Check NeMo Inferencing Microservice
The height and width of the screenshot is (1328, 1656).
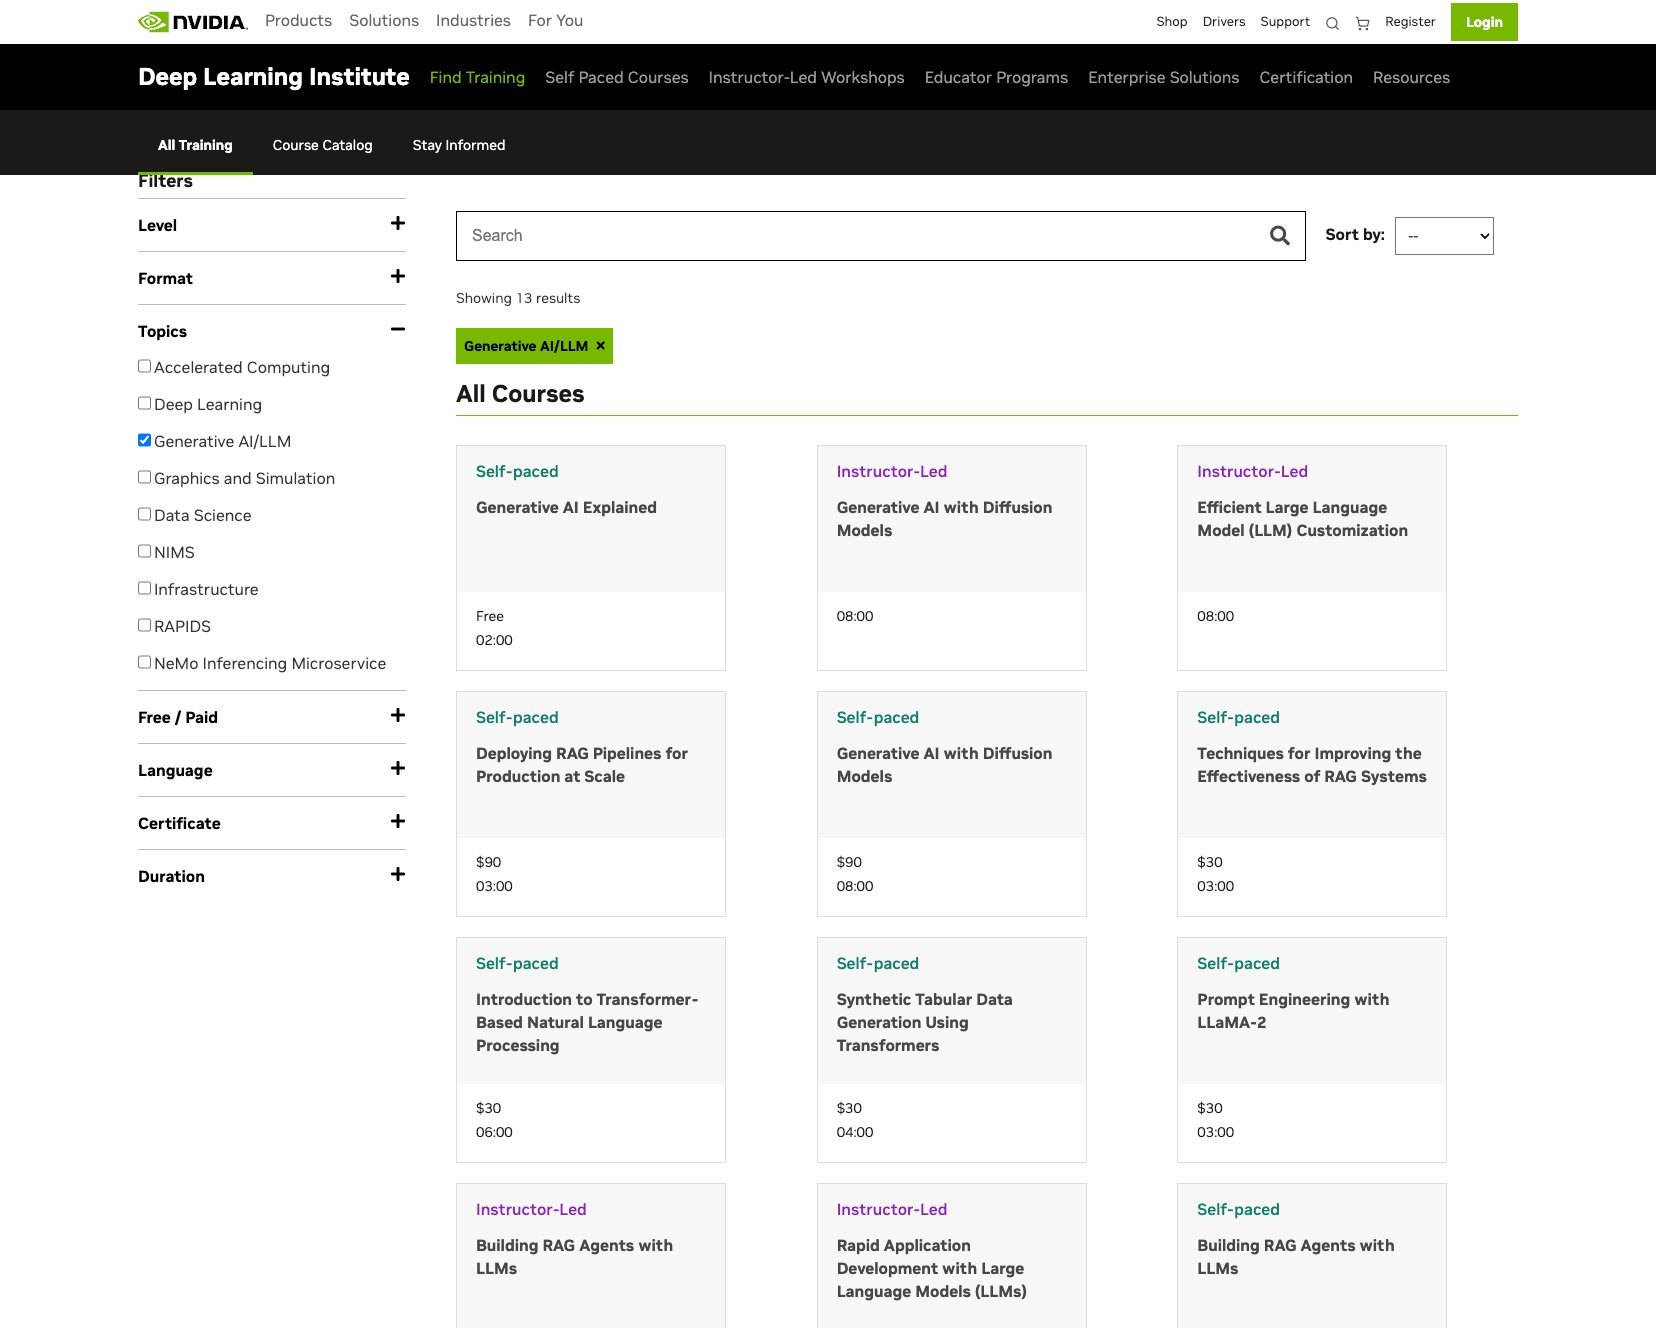(145, 662)
